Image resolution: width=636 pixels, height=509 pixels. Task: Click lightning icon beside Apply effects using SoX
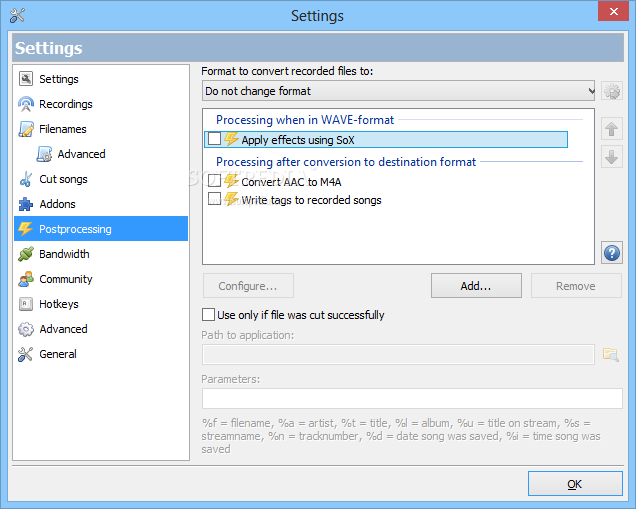tap(231, 139)
